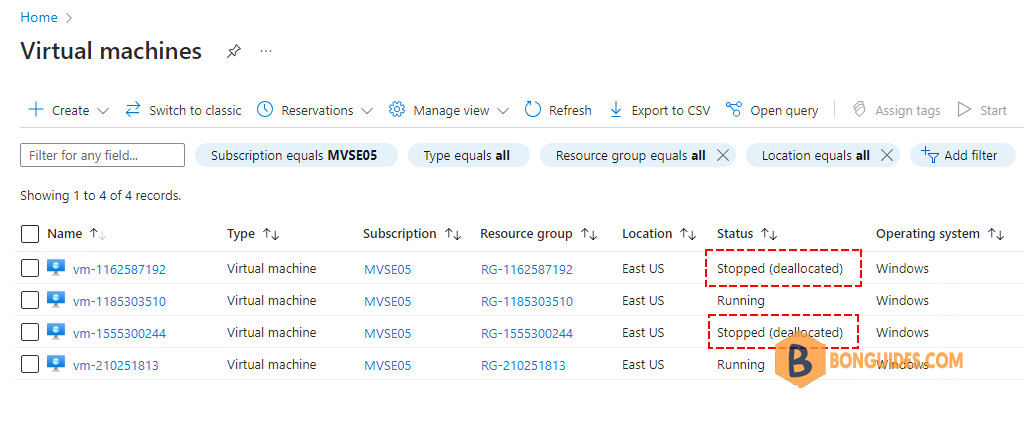Sort by Operating system column arrows

pos(997,234)
